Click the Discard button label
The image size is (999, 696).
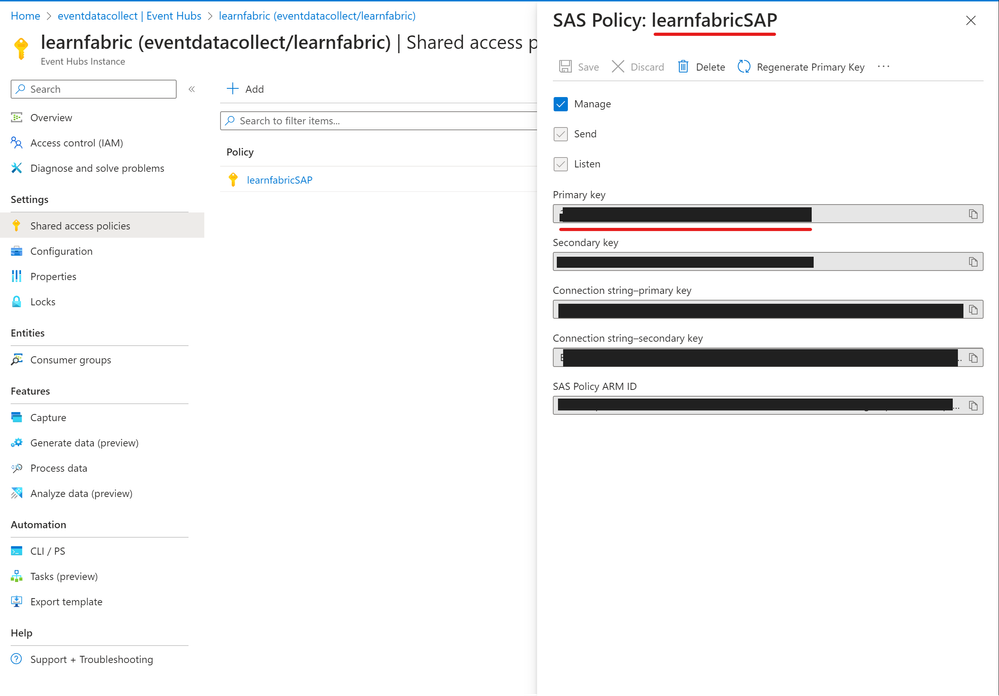coord(647,67)
